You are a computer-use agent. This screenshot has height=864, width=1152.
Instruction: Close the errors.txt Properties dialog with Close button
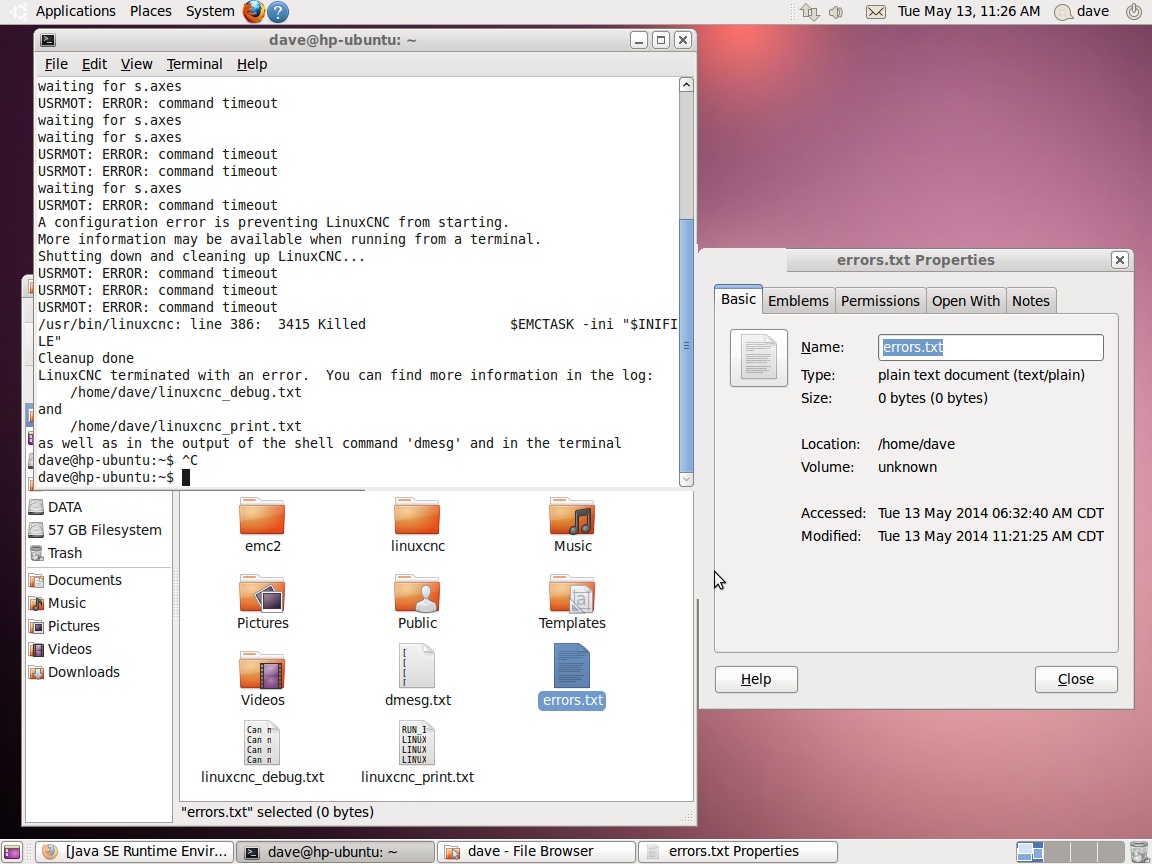[1076, 680]
